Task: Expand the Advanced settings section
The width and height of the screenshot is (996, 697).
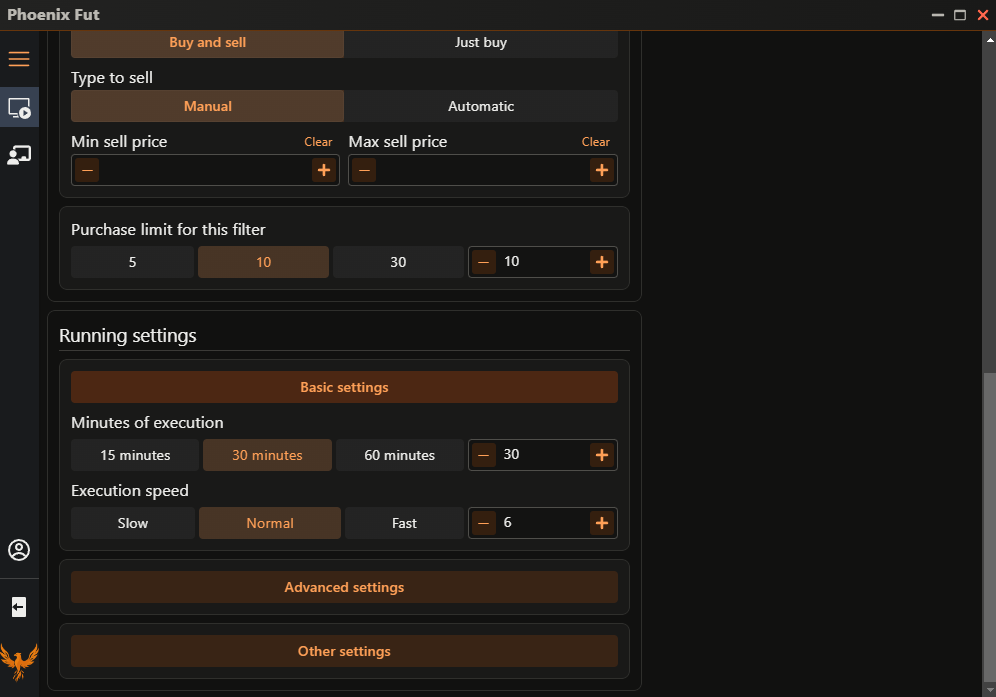Action: point(344,587)
